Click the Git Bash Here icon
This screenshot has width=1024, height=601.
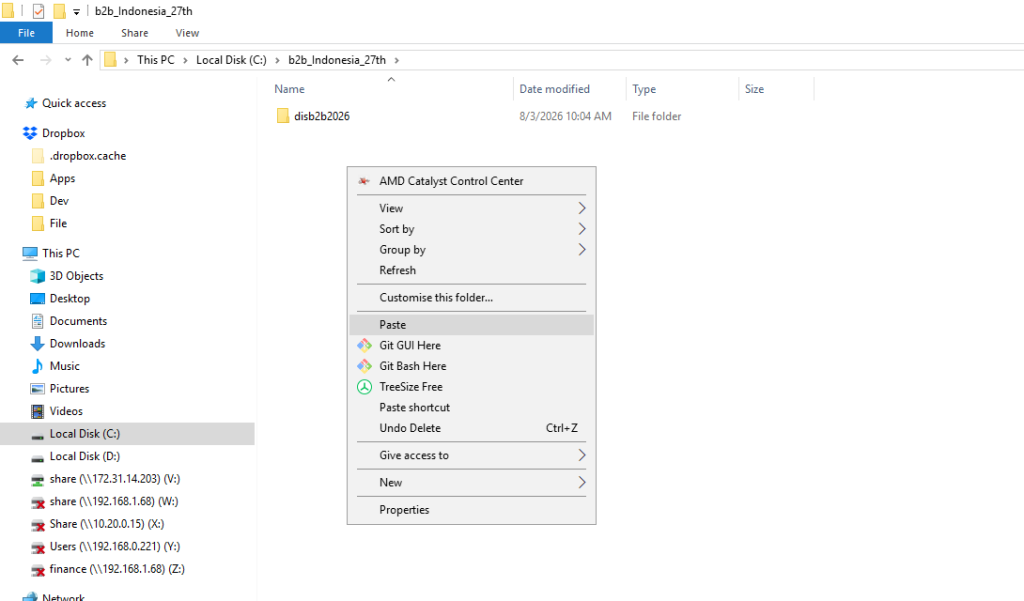364,366
